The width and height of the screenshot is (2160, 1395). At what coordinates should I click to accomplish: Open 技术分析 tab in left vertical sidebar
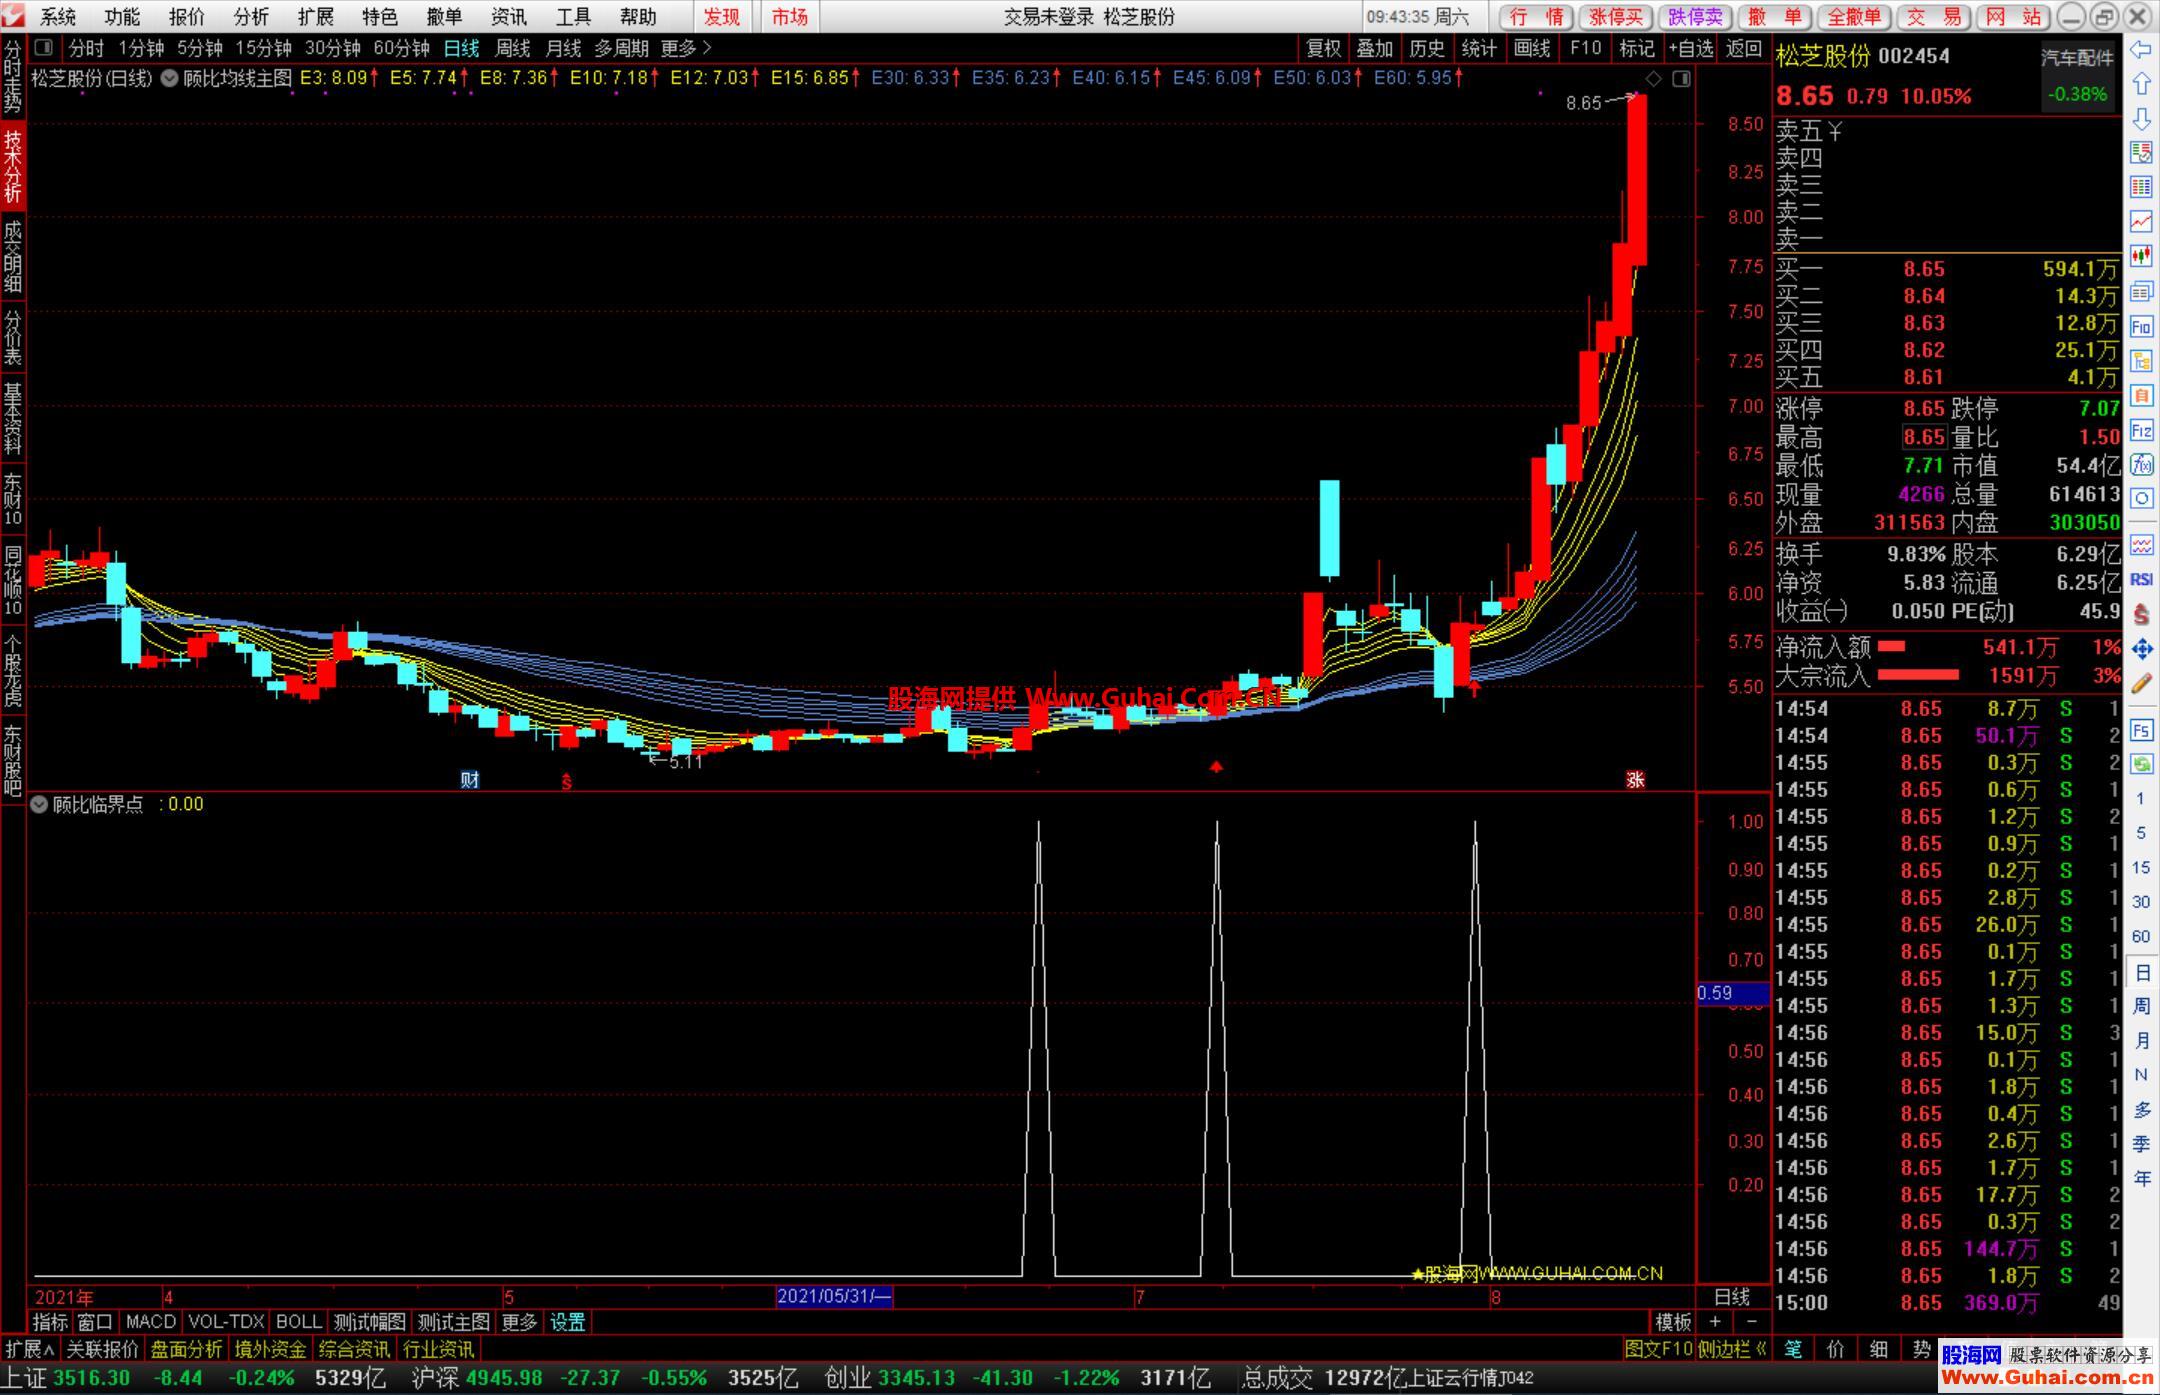12,165
